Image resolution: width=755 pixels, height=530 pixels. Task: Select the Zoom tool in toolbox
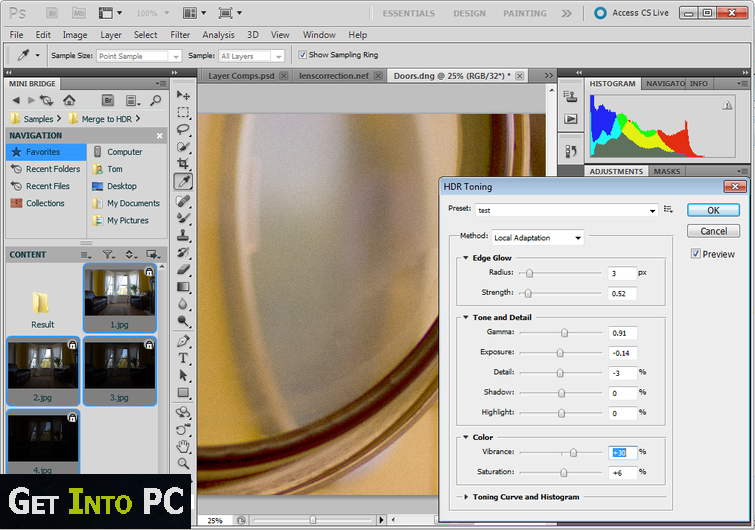184,463
